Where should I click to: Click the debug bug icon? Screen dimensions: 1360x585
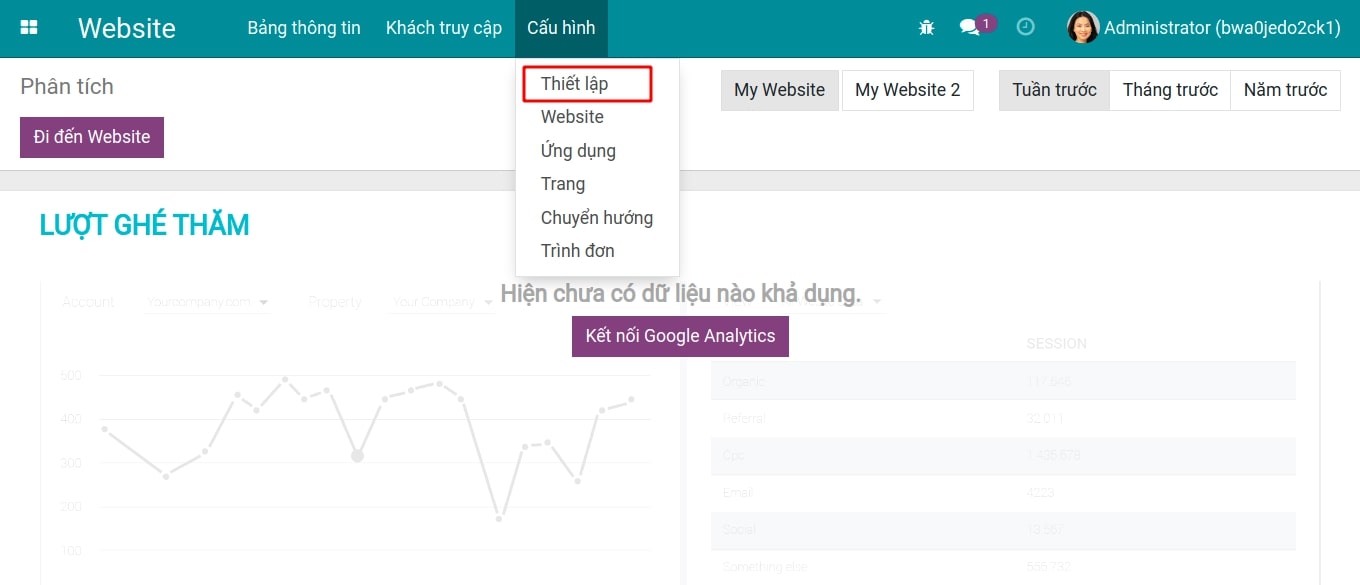[x=926, y=27]
